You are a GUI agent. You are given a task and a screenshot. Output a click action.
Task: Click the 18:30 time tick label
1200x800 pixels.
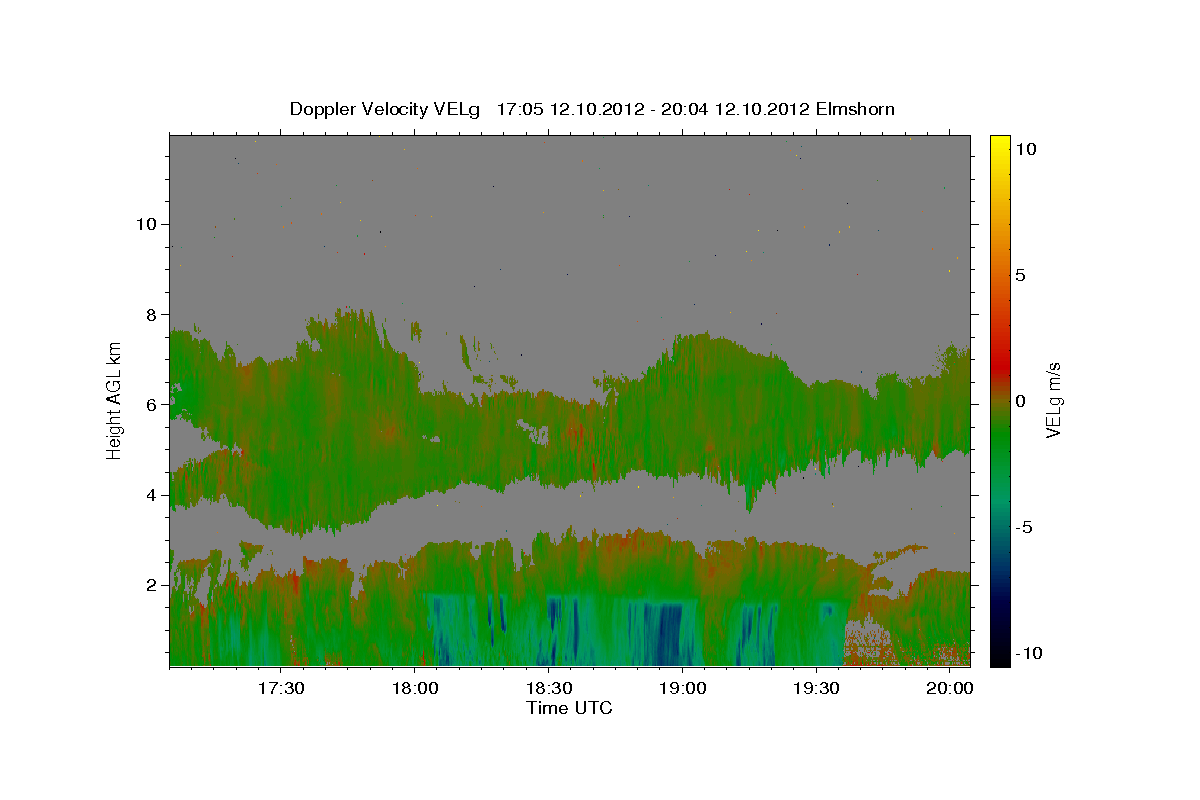(549, 688)
